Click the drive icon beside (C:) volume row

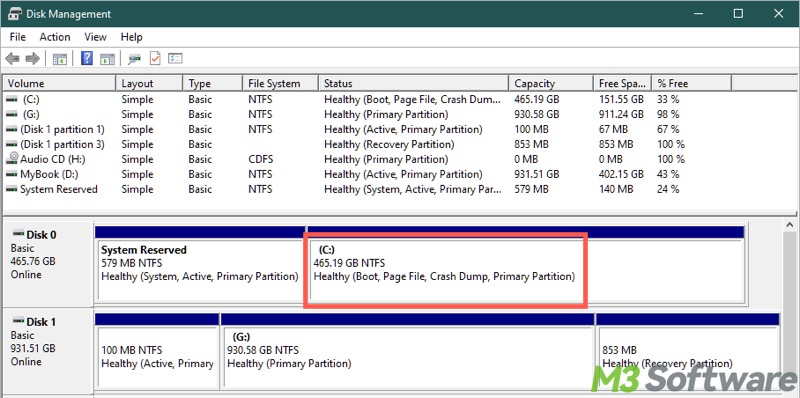pyautogui.click(x=11, y=100)
